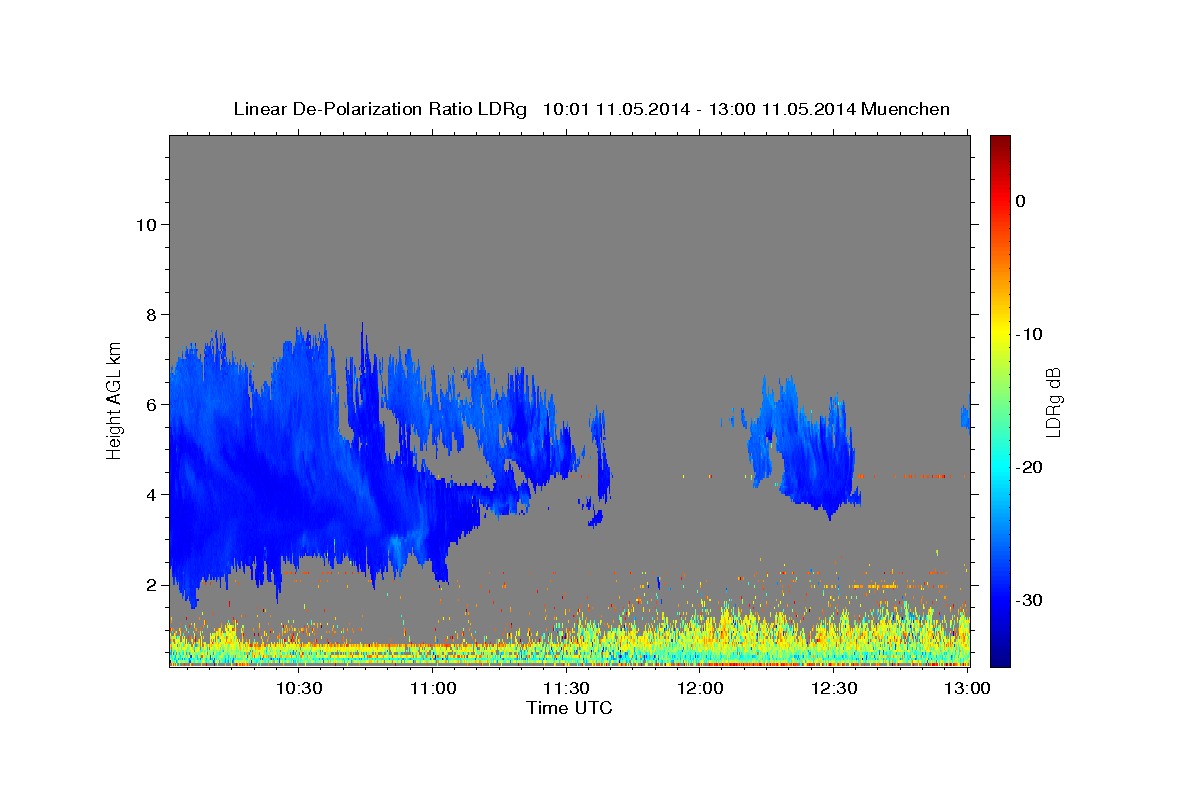Click the 11:00 time tick label

point(433,688)
